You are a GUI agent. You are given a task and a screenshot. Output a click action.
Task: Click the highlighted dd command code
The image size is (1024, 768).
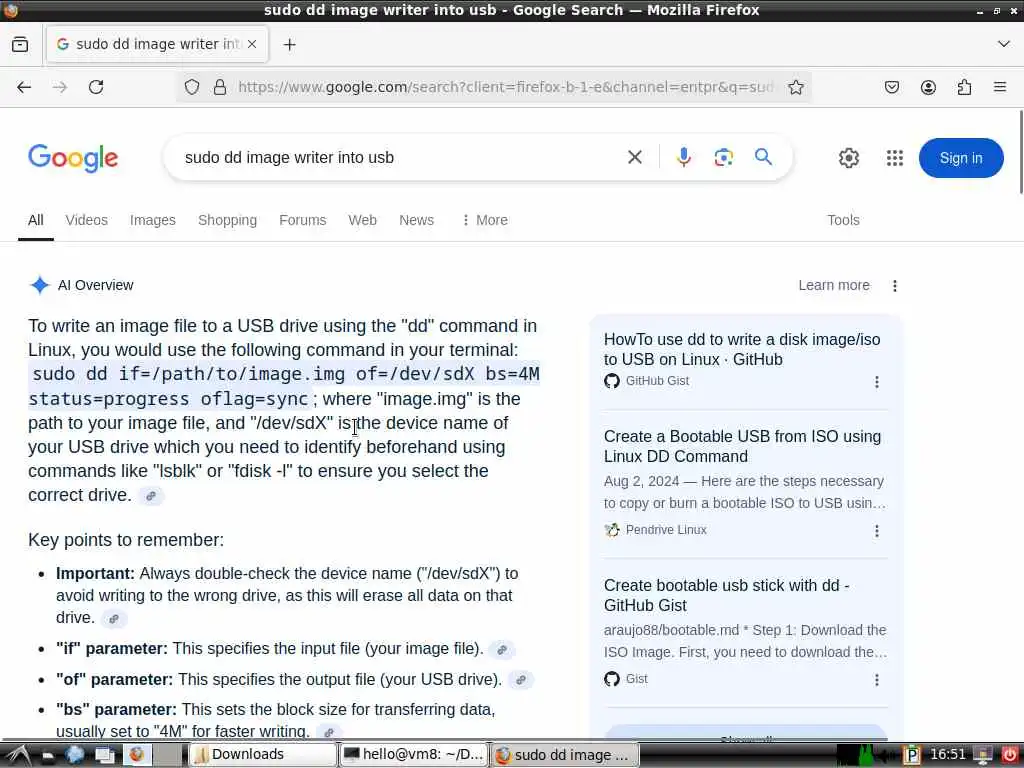click(285, 386)
